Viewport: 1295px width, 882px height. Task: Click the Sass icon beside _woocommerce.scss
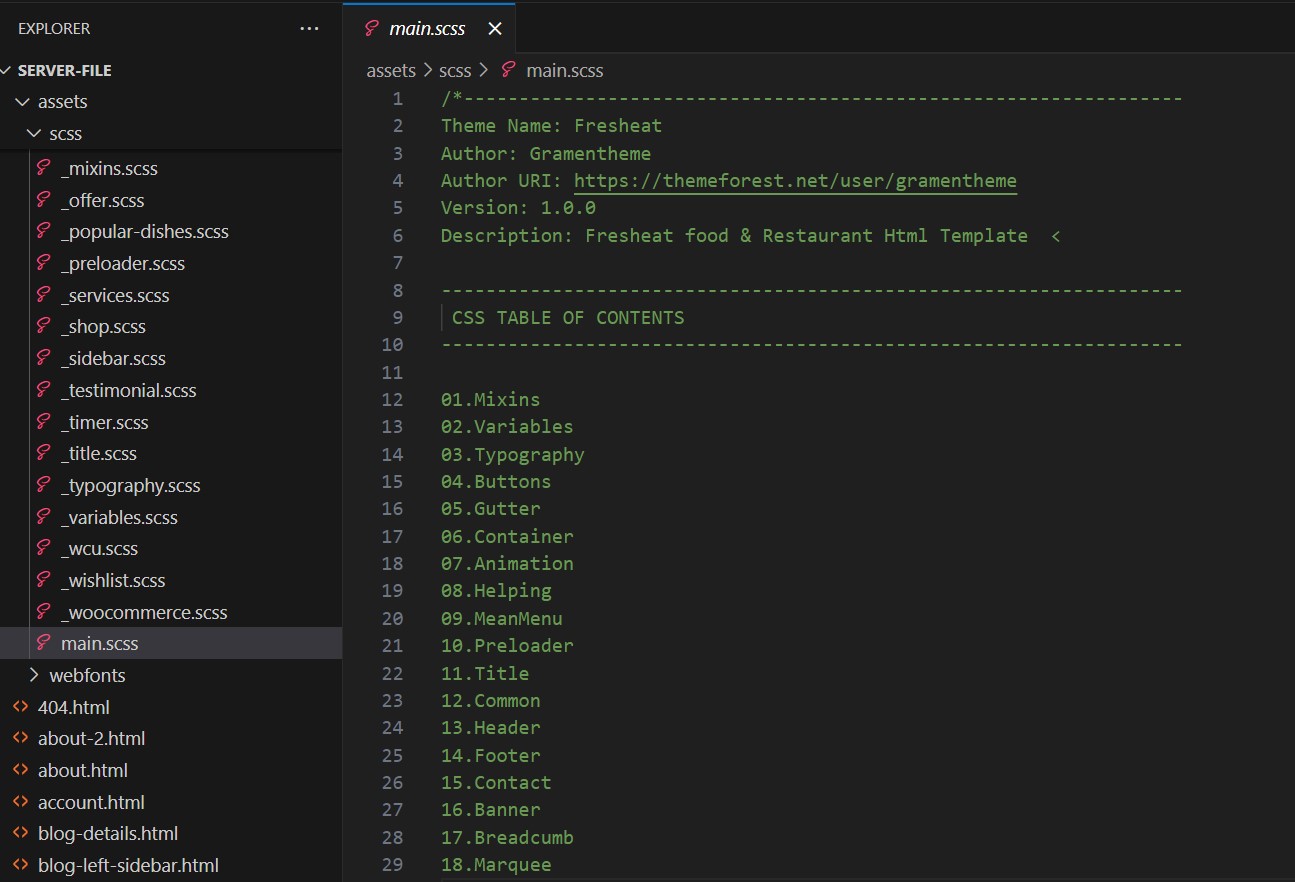43,612
